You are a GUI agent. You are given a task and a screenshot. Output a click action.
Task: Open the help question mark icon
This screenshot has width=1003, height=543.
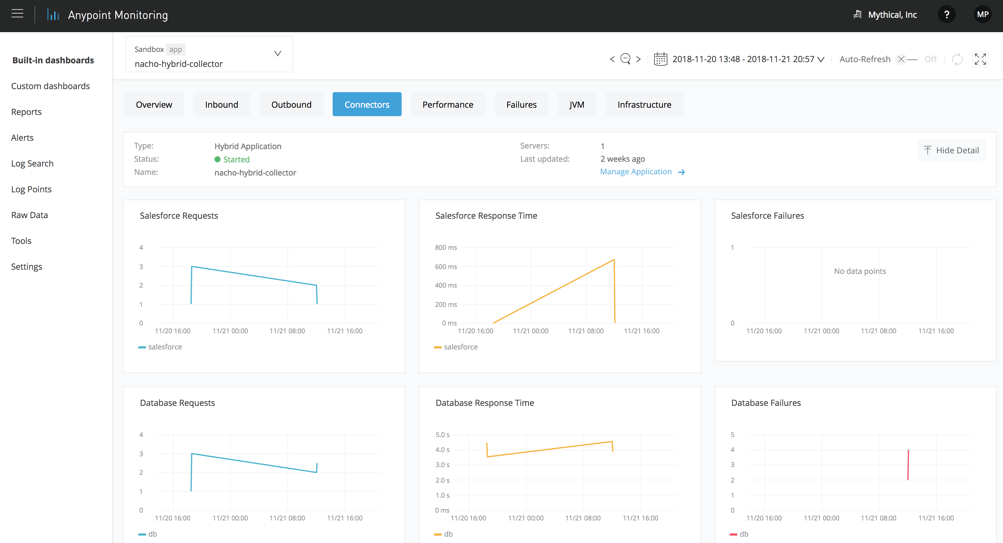pyautogui.click(x=947, y=15)
